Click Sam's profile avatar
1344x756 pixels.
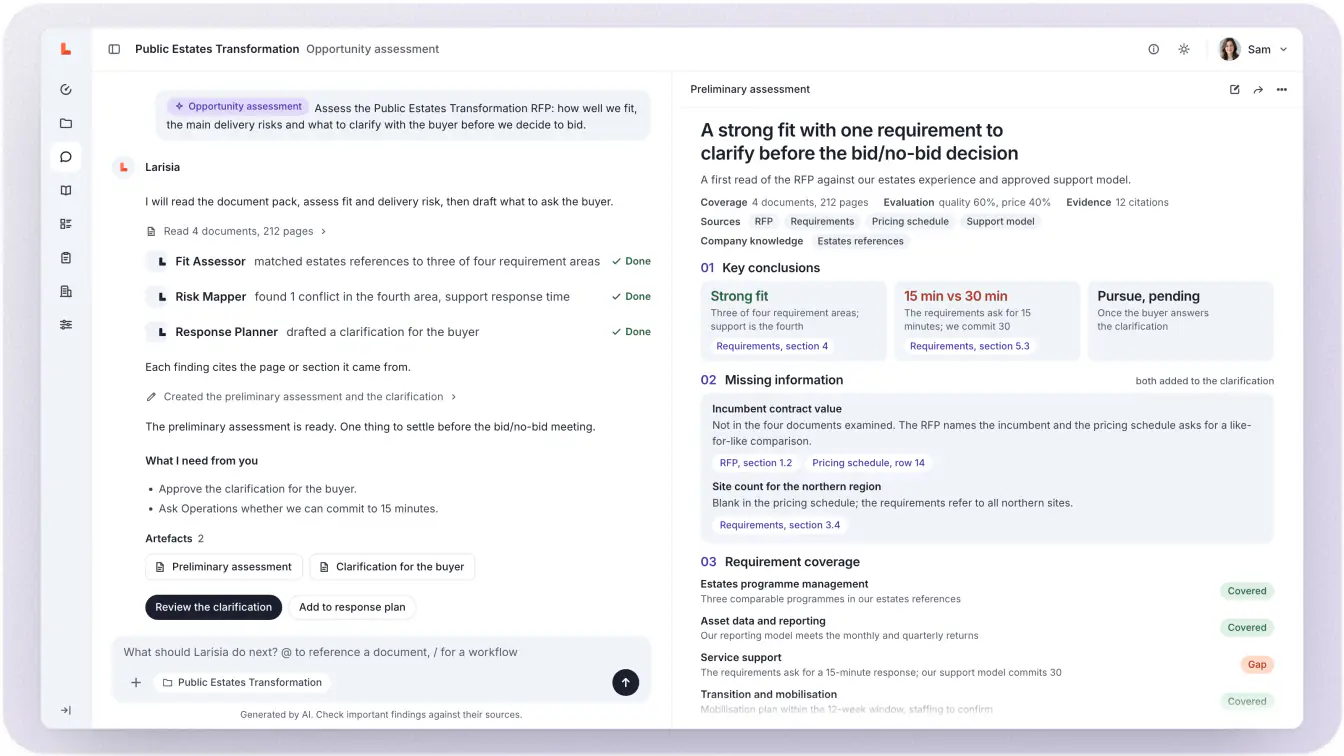point(1229,49)
